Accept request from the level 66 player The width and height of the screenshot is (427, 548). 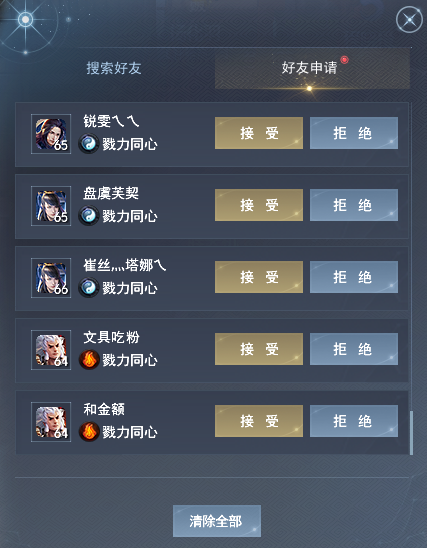point(259,277)
